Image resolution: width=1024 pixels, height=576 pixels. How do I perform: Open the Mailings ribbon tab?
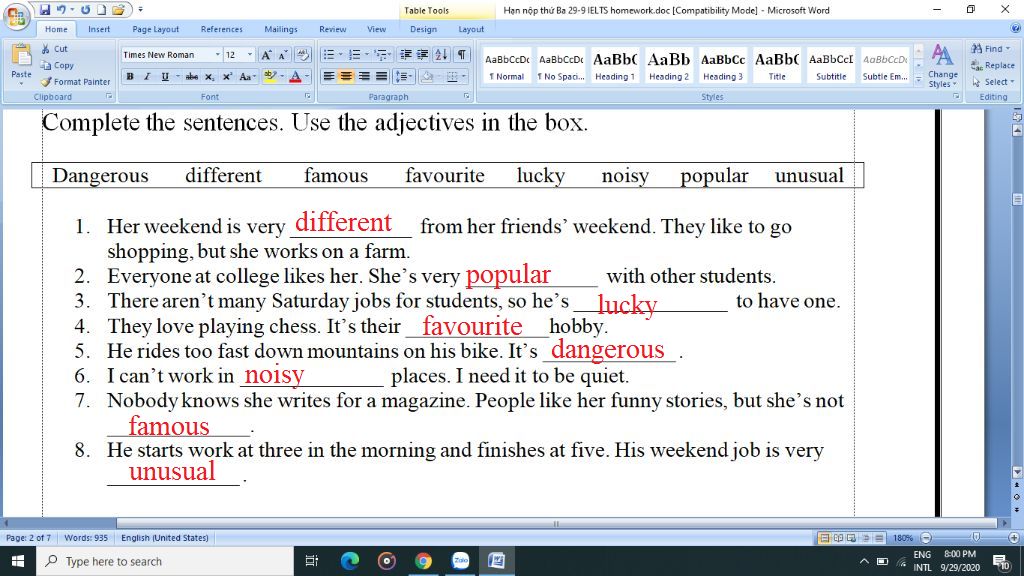click(281, 29)
